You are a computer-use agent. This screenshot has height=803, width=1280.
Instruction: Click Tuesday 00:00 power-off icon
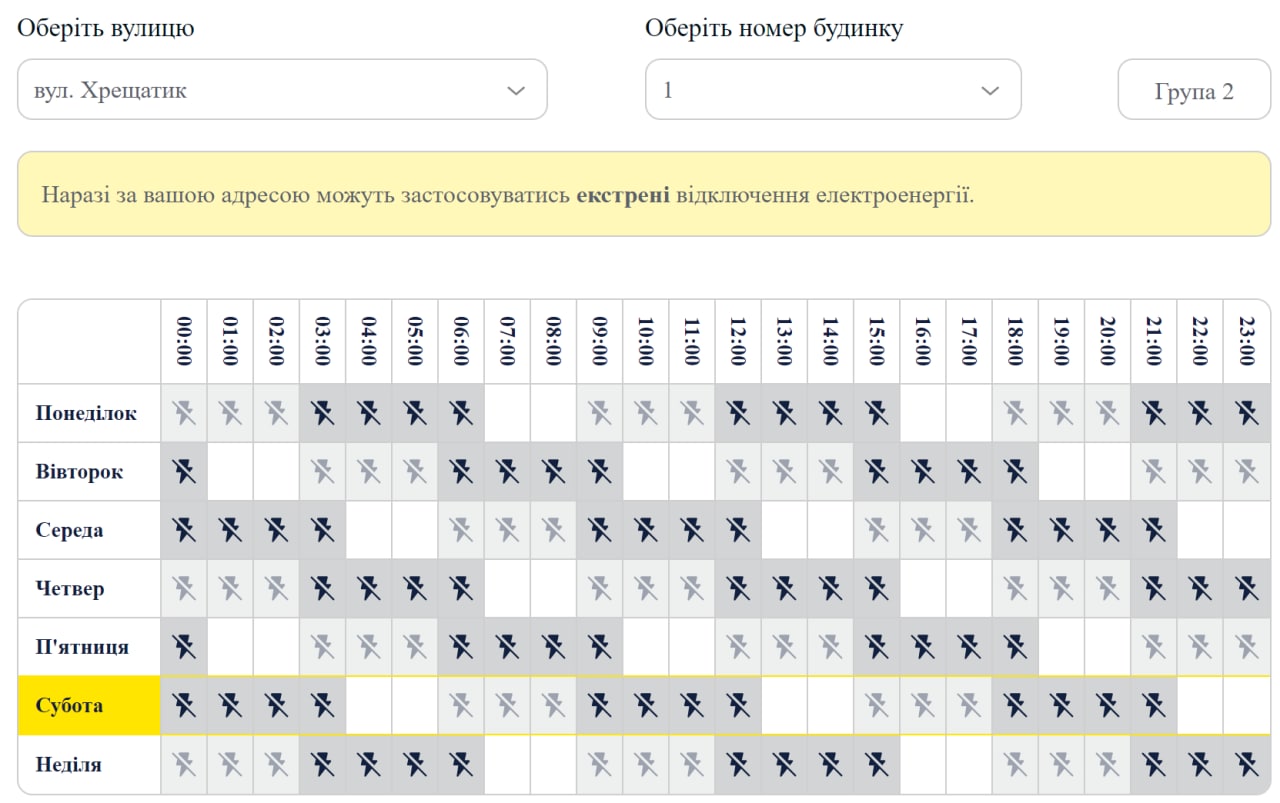tap(184, 471)
